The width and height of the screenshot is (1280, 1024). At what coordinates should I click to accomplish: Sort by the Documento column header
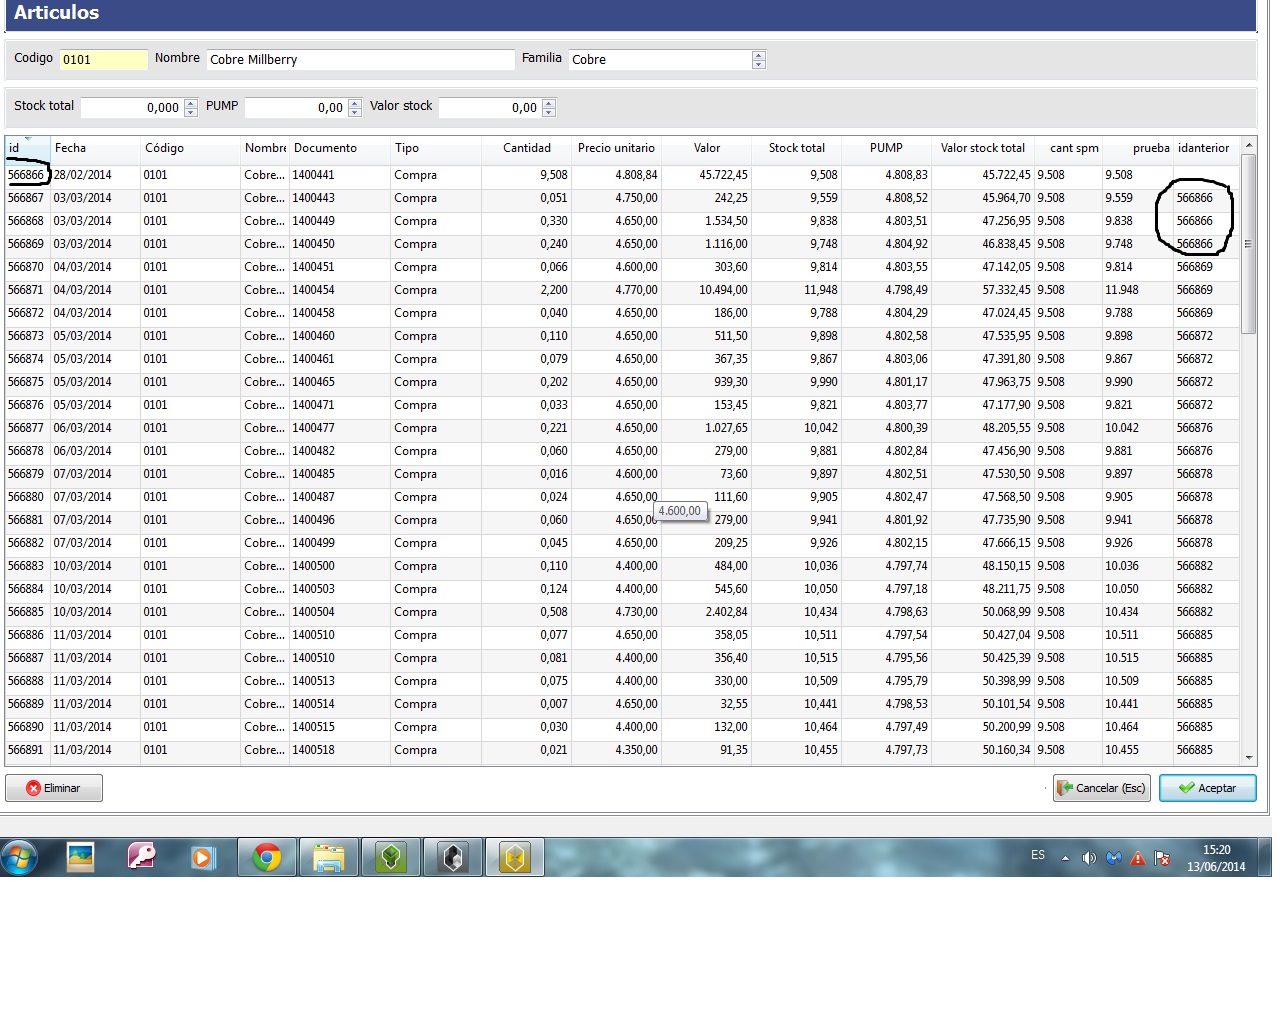pyautogui.click(x=340, y=148)
